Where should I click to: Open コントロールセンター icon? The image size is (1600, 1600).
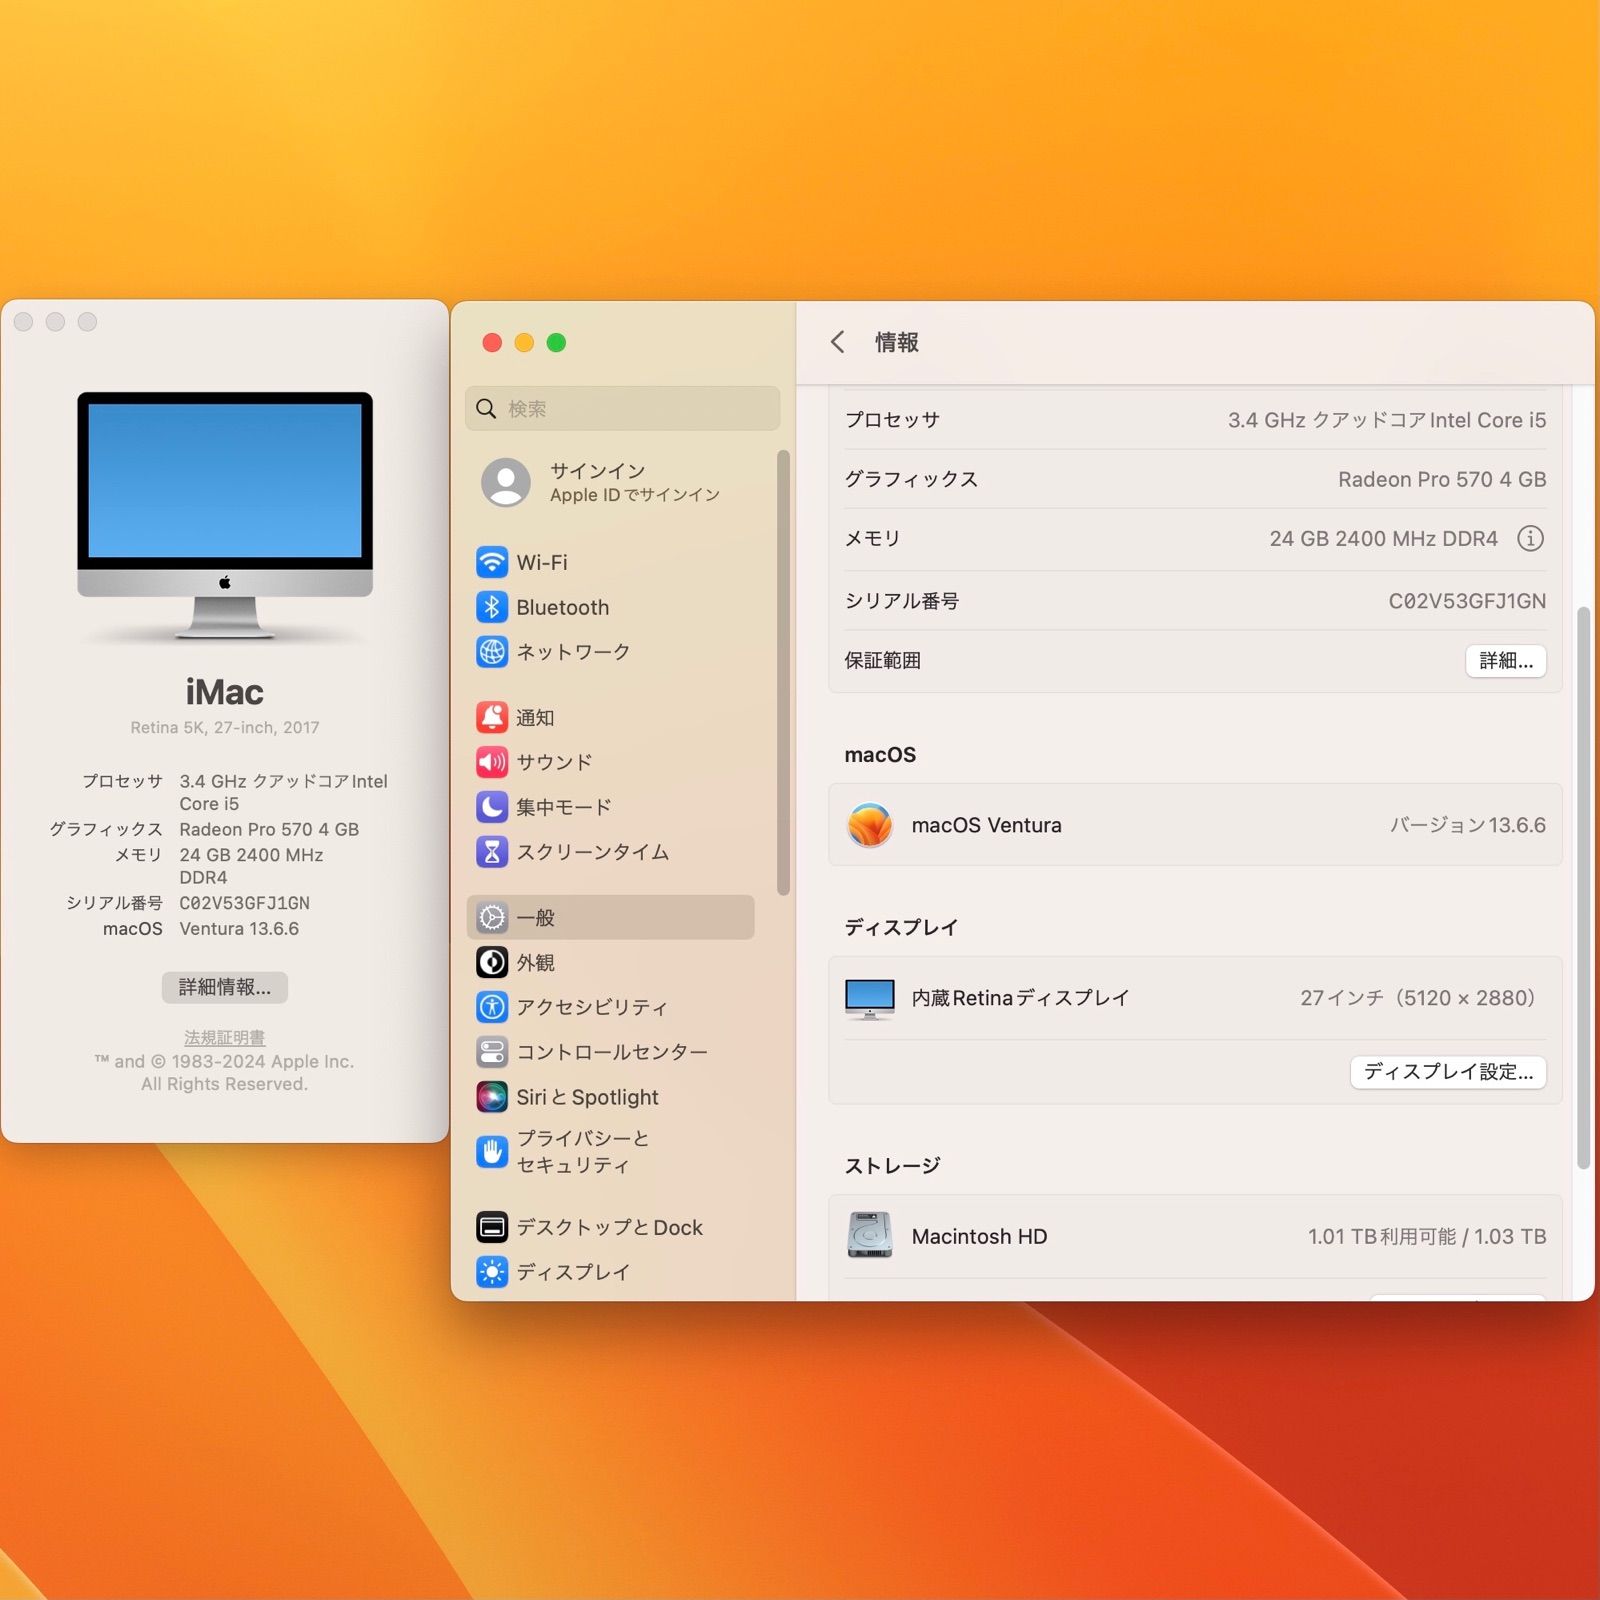pyautogui.click(x=491, y=1052)
